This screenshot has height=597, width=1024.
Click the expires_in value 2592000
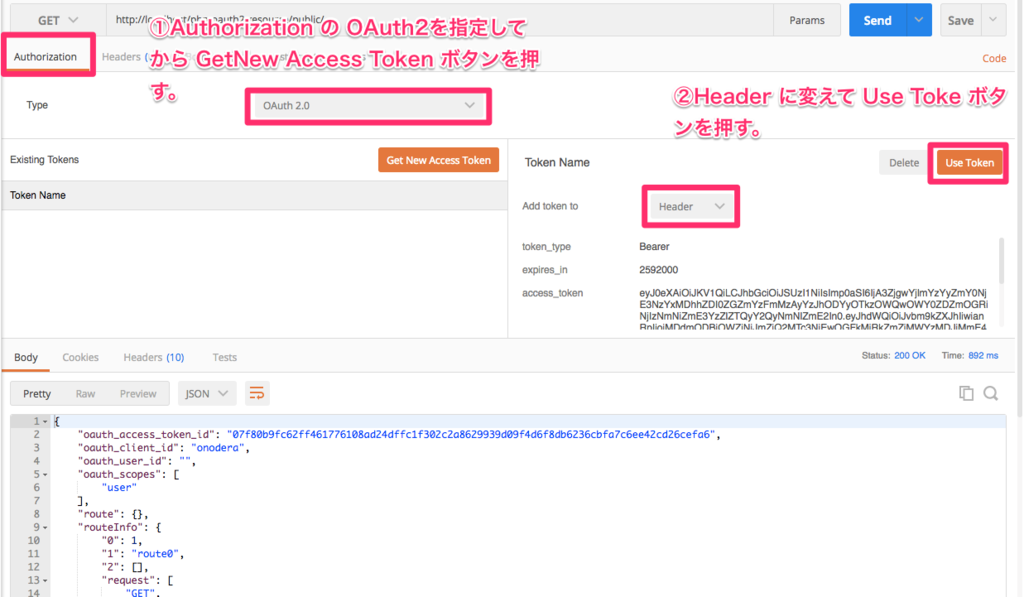658,270
